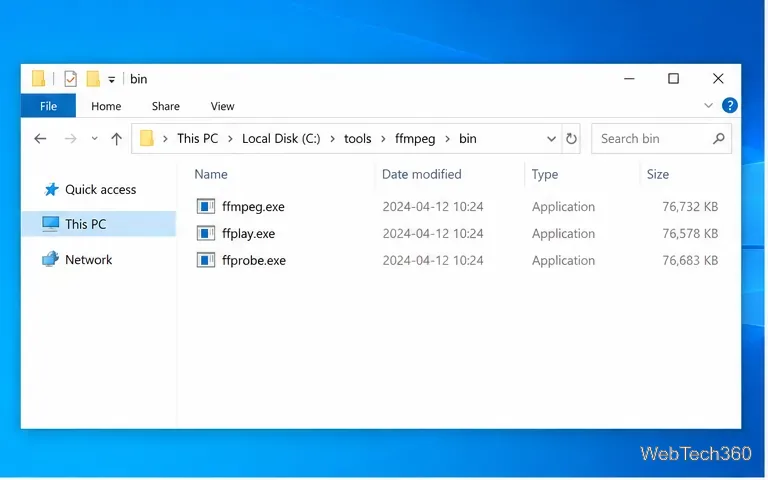
Task: Sort files by the Name column
Action: tap(211, 174)
